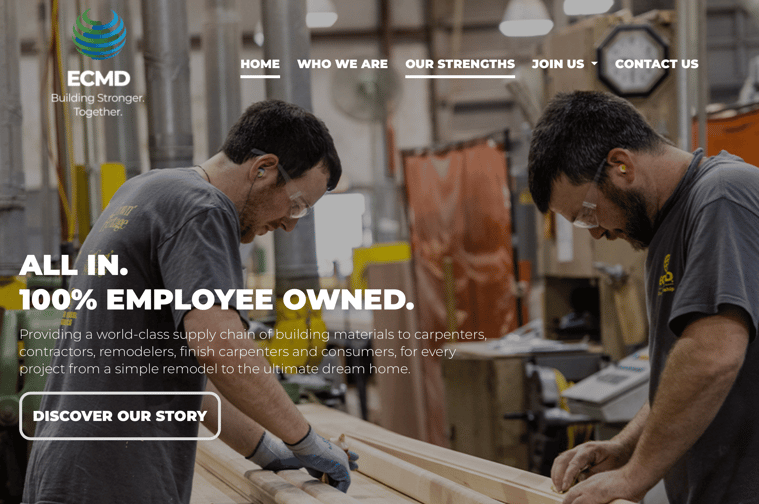Click the yellow logo on right worker's shirt
This screenshot has height=504, width=759.
(x=666, y=276)
